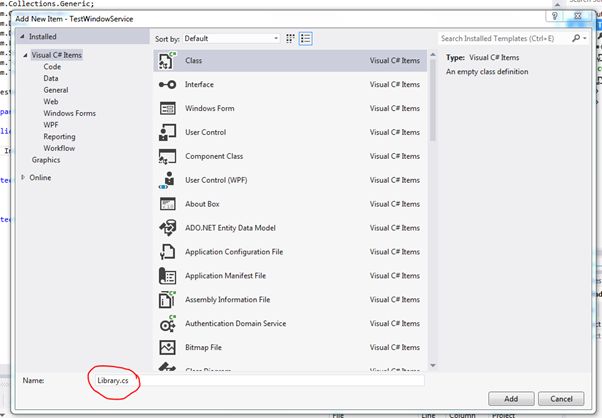Collapse the Visual C# Items tree node
The image size is (602, 418).
[25, 55]
